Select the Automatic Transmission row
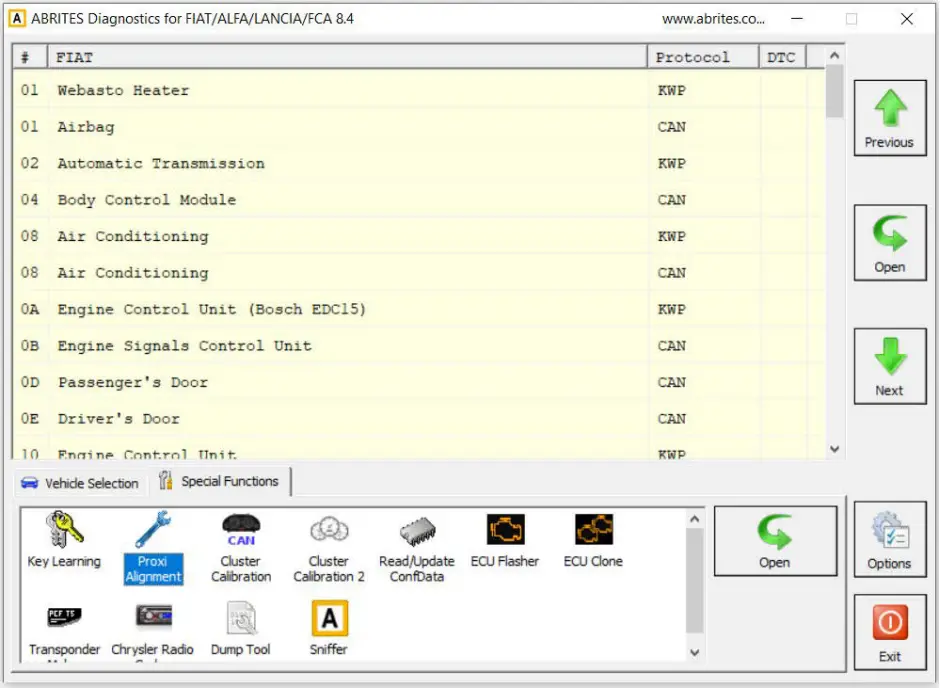 coord(418,164)
